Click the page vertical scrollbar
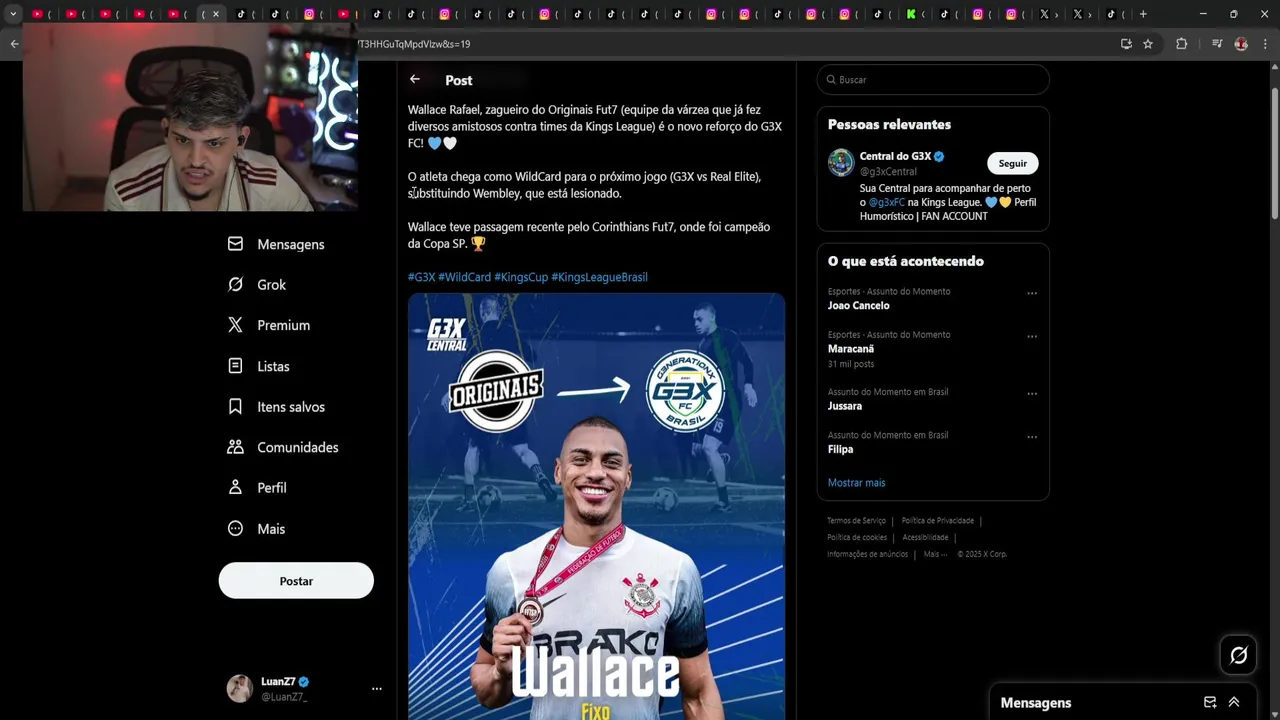1280x720 pixels. (1274, 154)
